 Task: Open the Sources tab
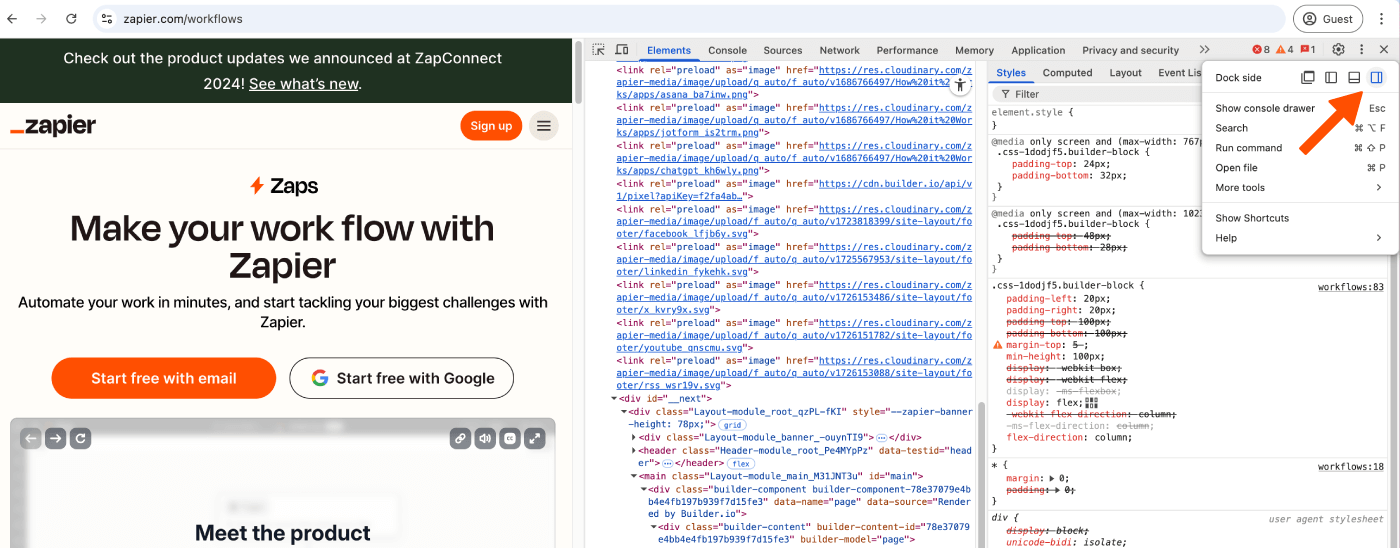tap(783, 50)
